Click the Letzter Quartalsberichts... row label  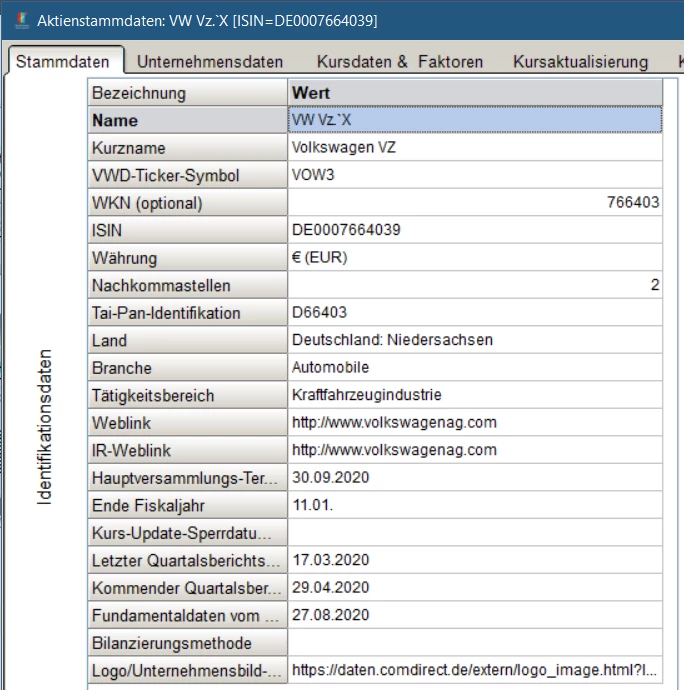[188, 560]
